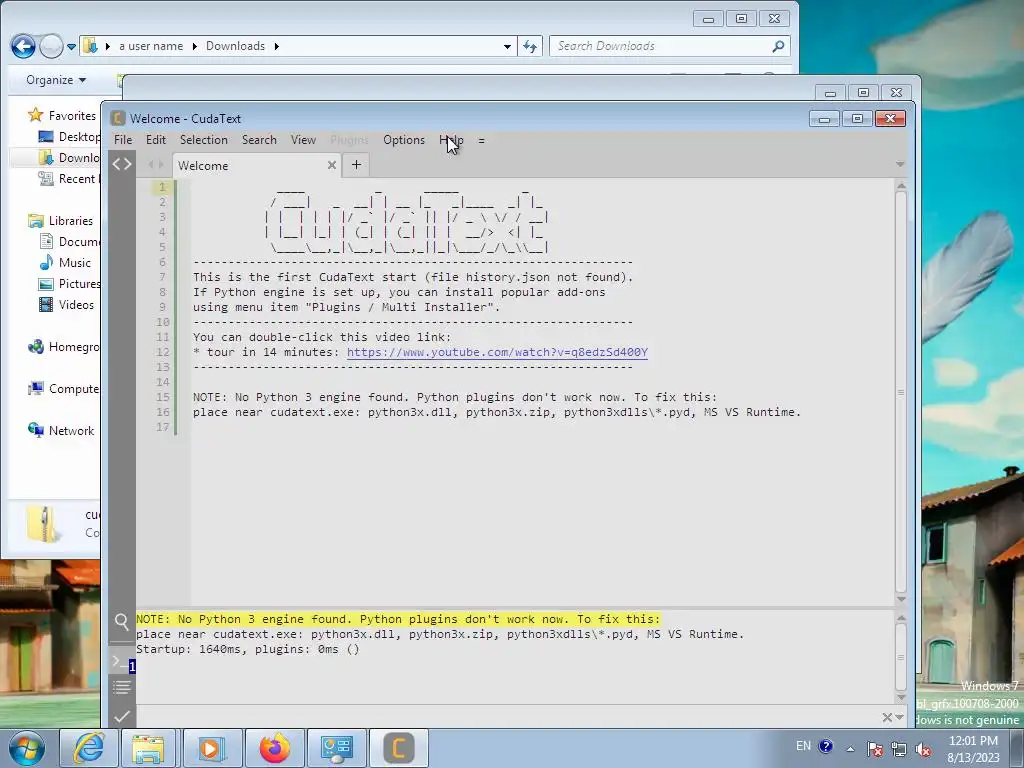
Task: Open the YouTube tour link
Action: pos(497,352)
